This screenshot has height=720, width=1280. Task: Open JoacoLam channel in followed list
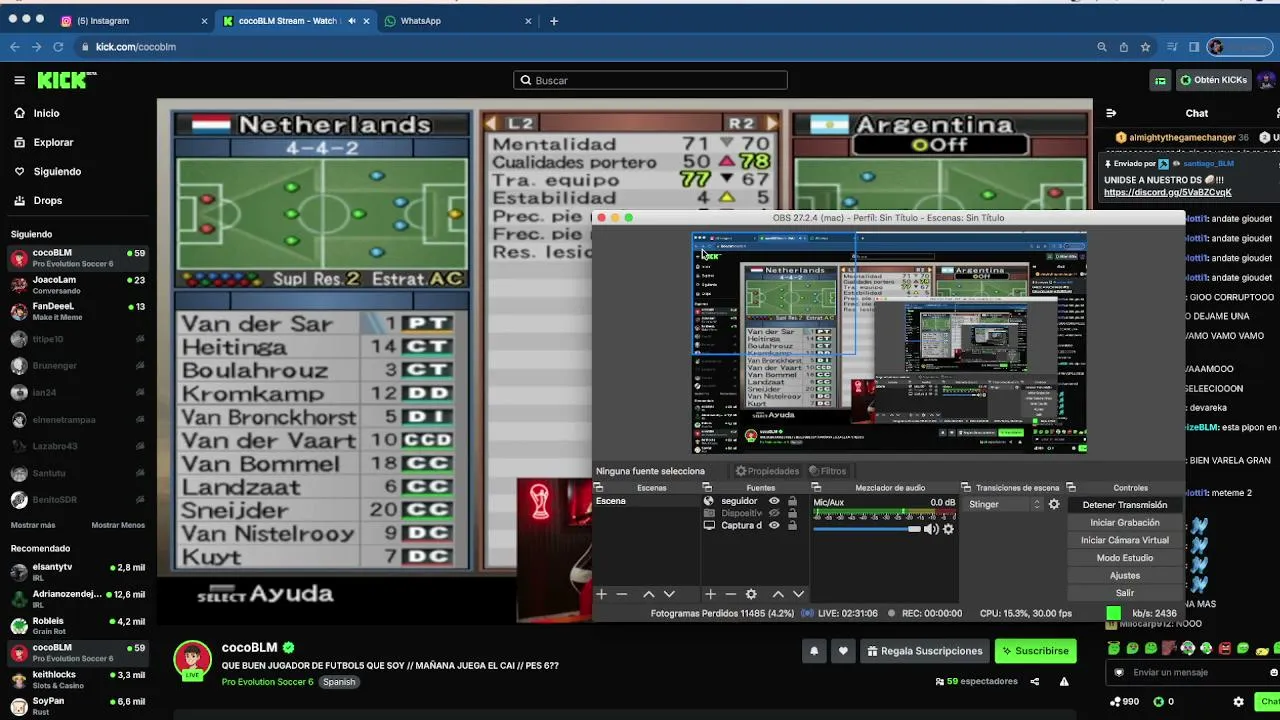[78, 285]
